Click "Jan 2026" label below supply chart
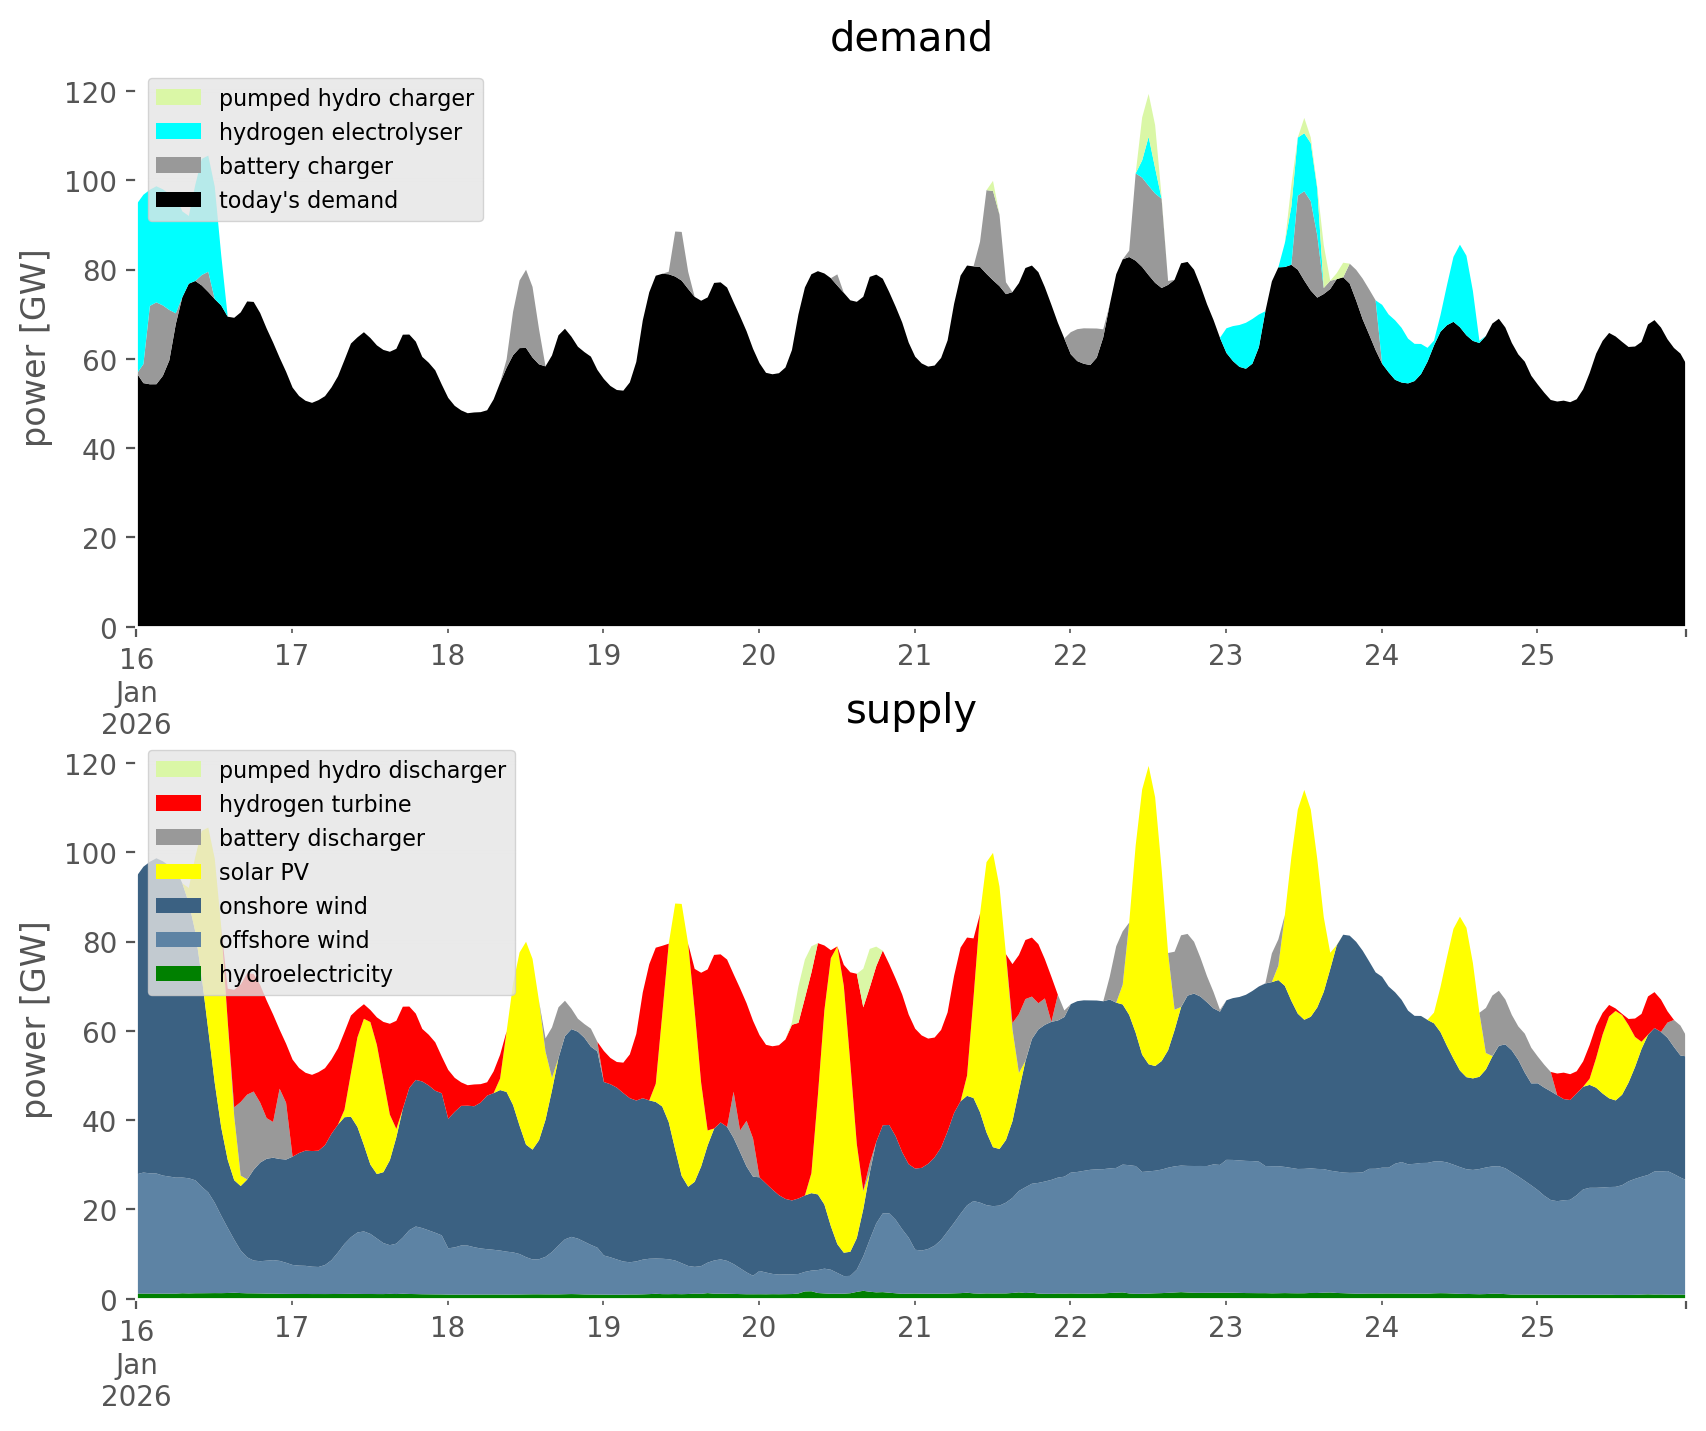Screen dimensions: 1706x1431 coord(136,1380)
